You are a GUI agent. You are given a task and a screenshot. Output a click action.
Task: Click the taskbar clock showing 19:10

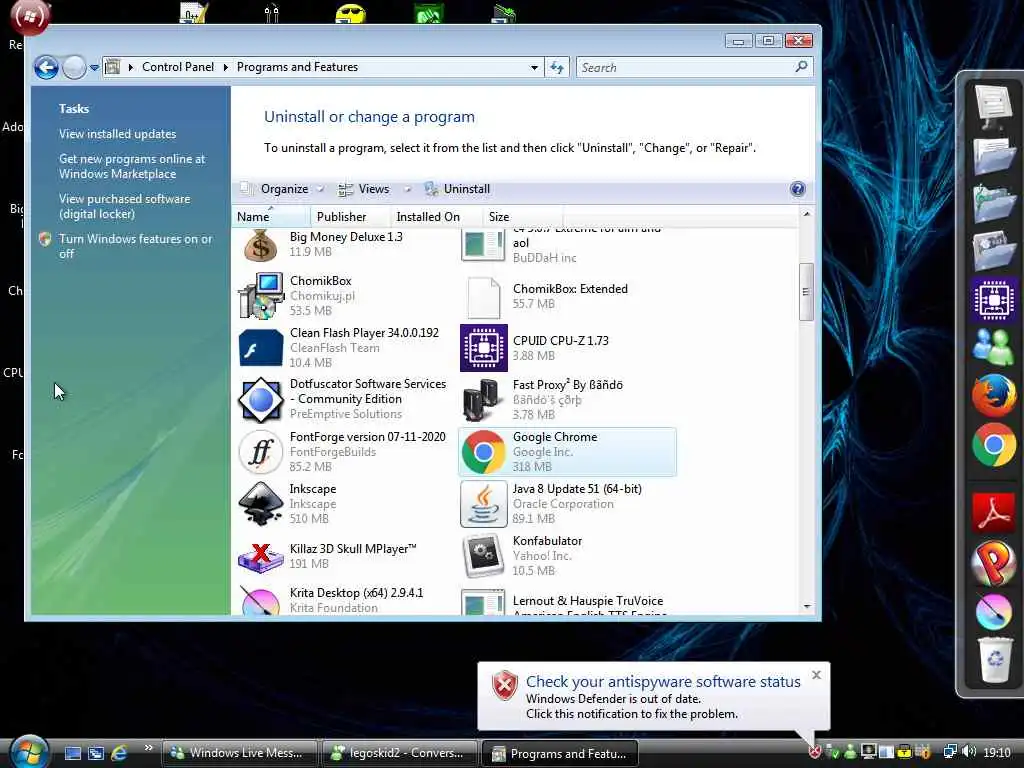(x=997, y=753)
